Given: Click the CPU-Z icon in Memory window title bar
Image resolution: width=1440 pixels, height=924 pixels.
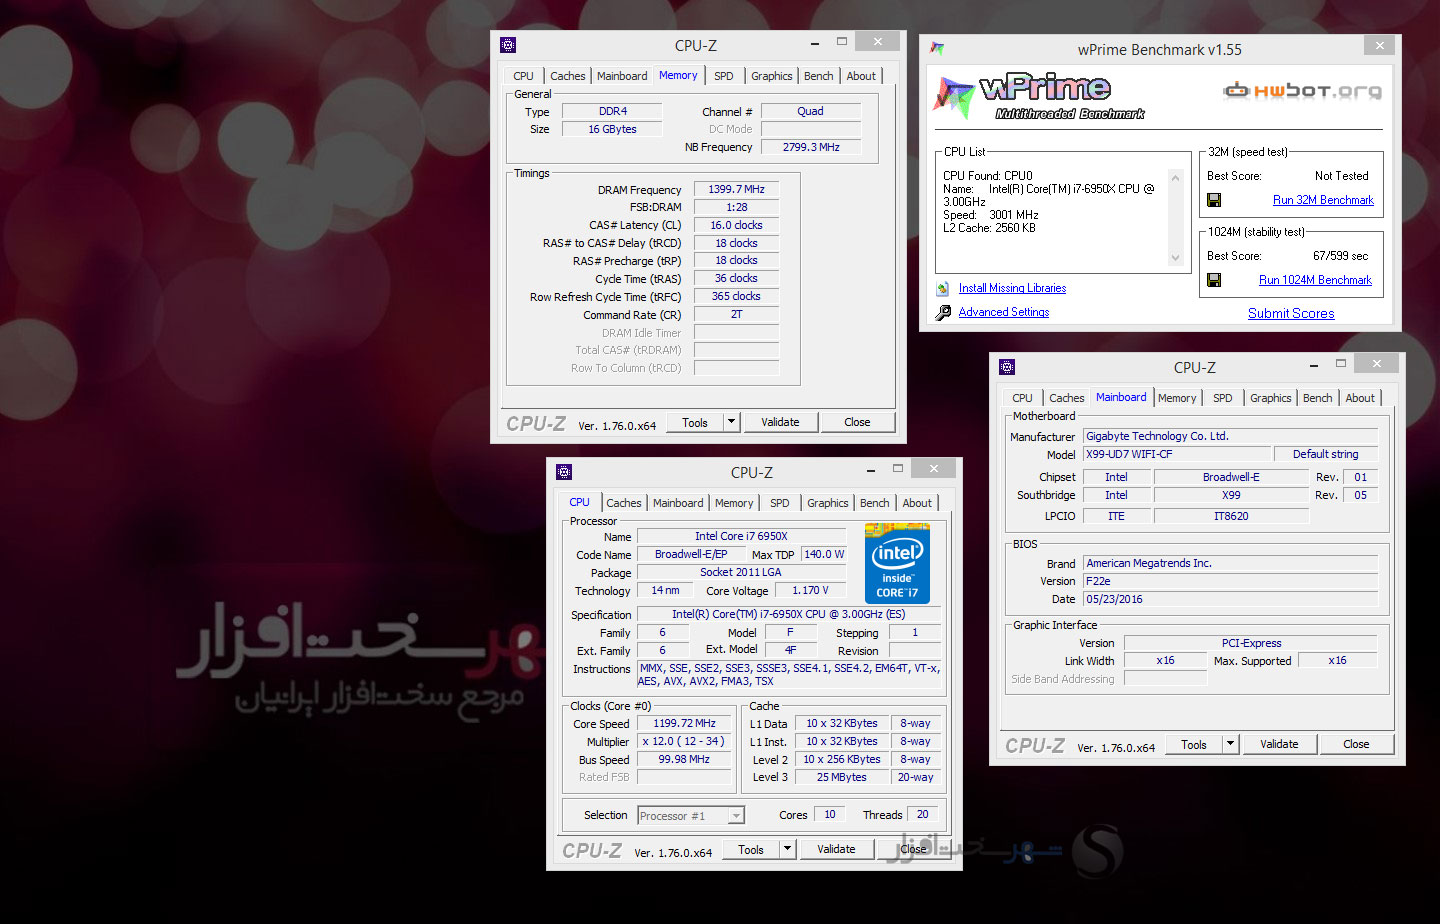Looking at the screenshot, I should click(508, 45).
